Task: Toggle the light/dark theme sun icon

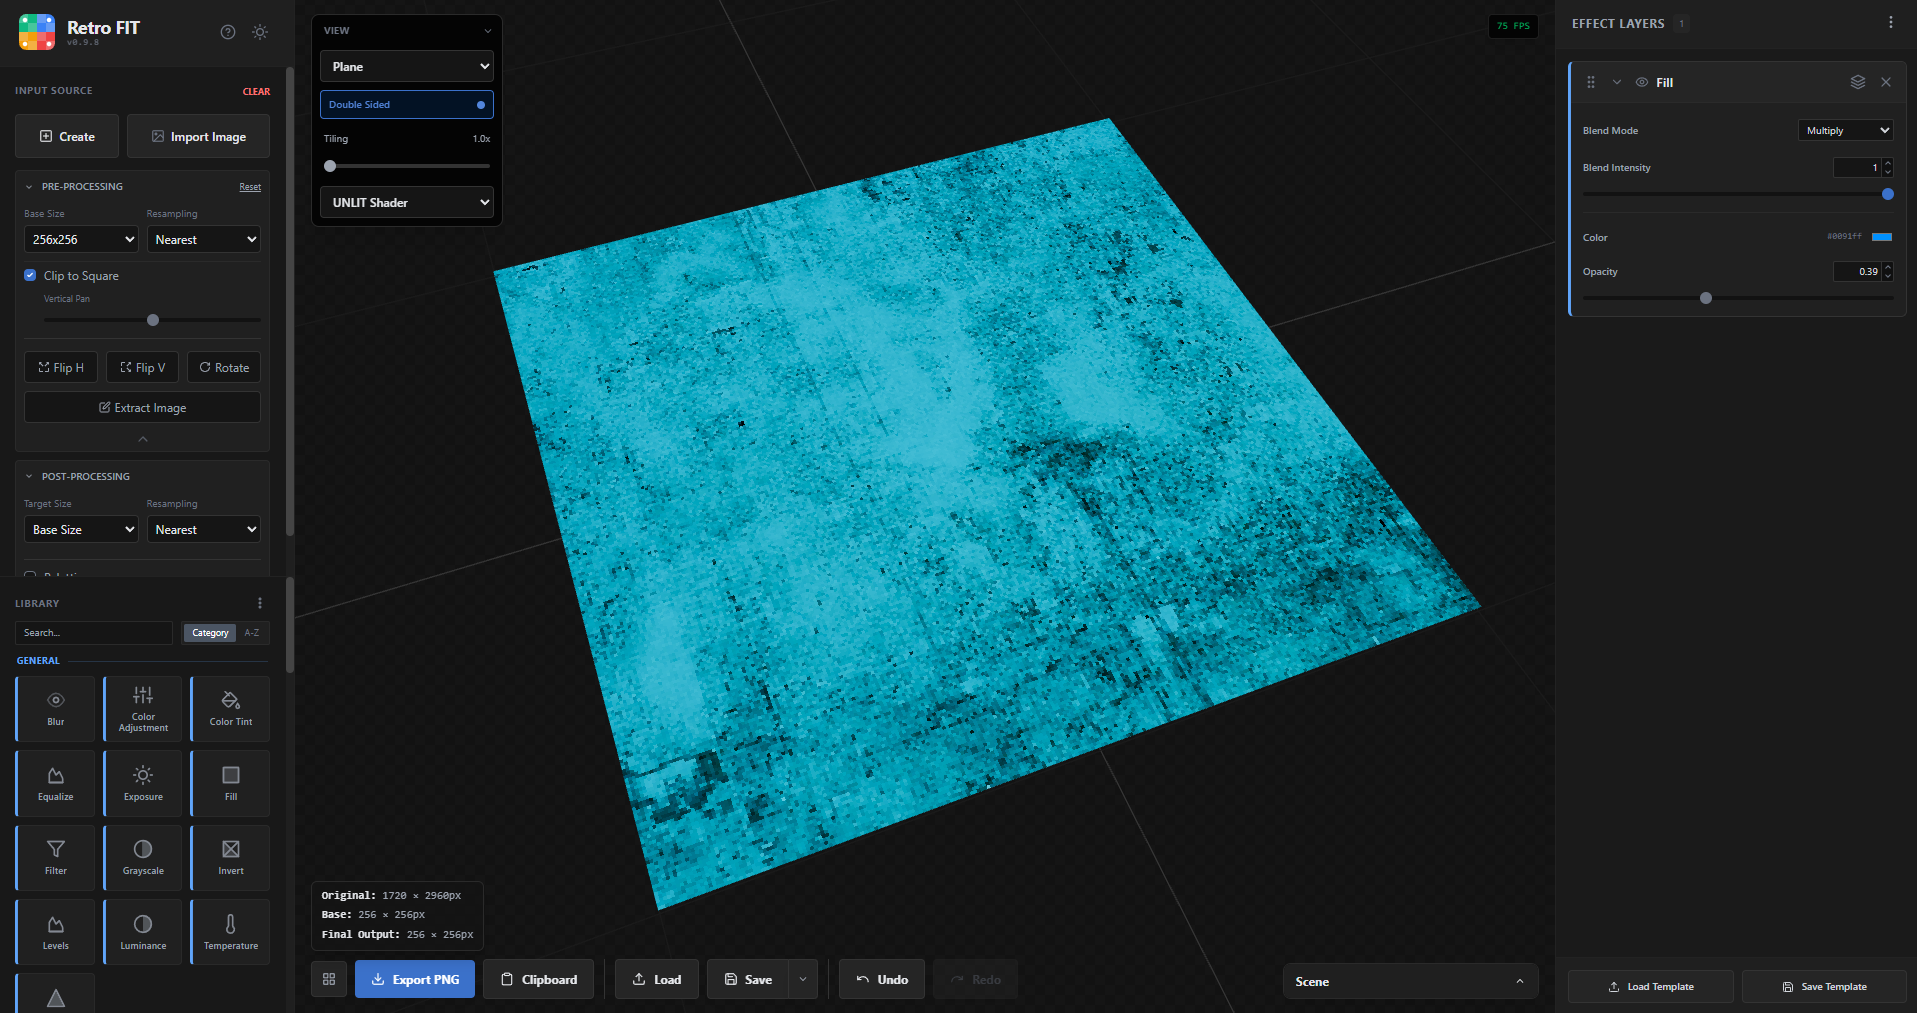Action: (260, 32)
